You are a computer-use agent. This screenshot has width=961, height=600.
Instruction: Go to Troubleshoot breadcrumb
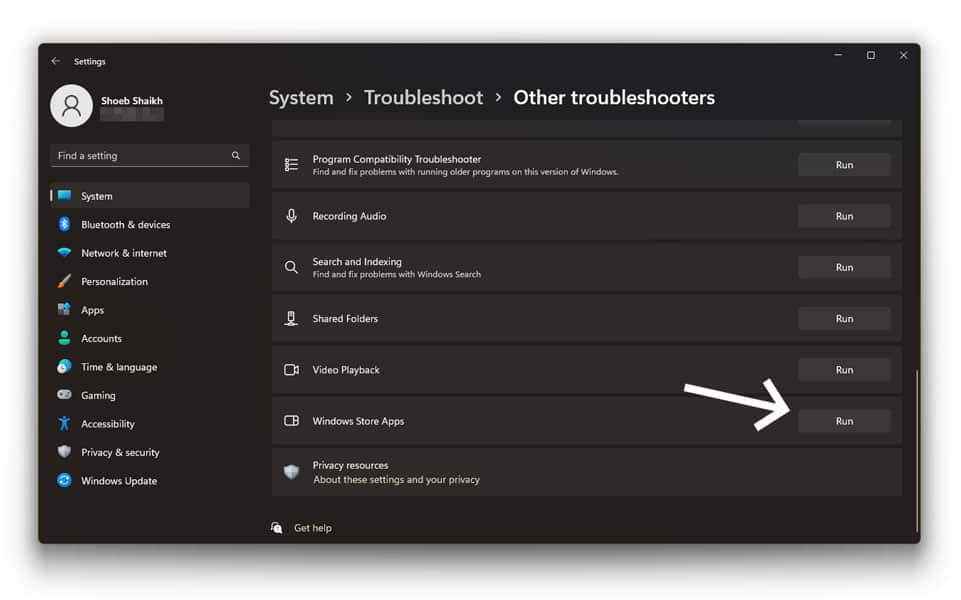click(x=424, y=97)
